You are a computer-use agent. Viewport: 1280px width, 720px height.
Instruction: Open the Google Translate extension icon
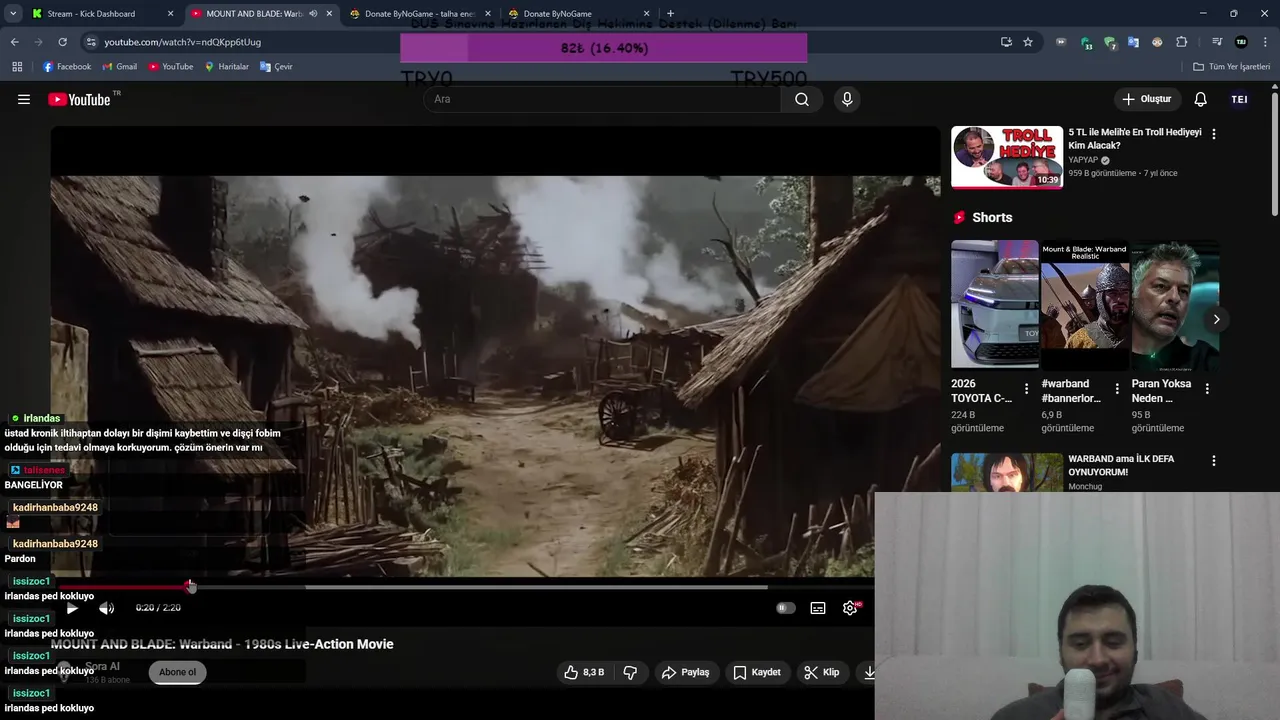pos(1133,42)
